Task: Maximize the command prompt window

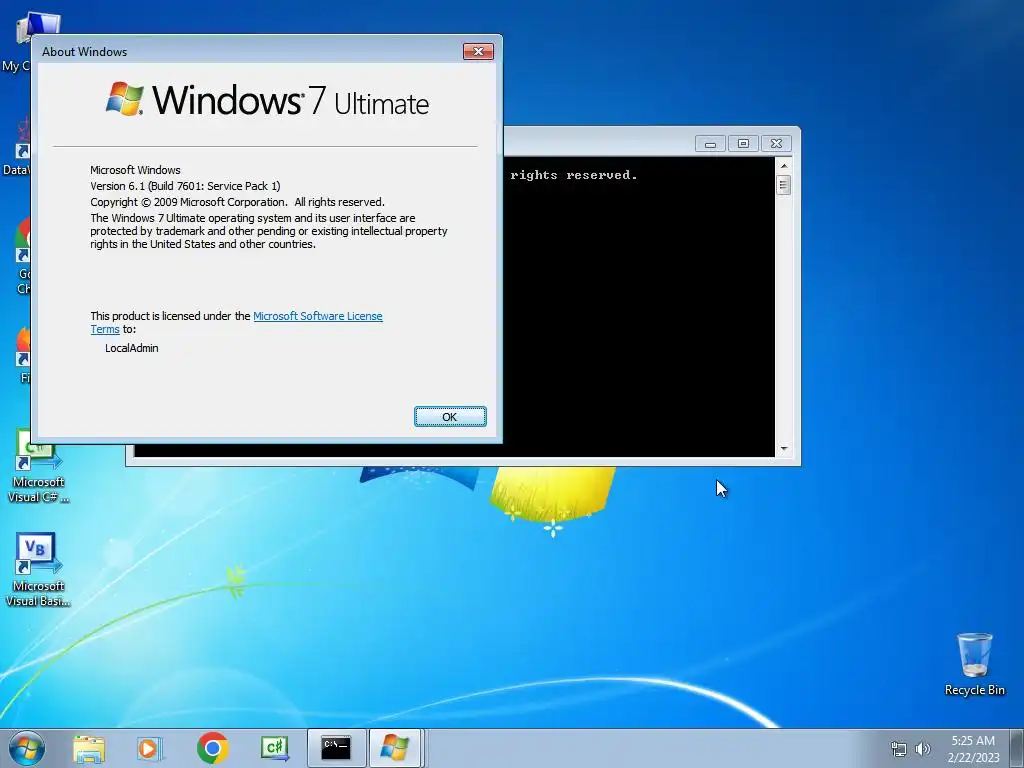Action: [743, 144]
